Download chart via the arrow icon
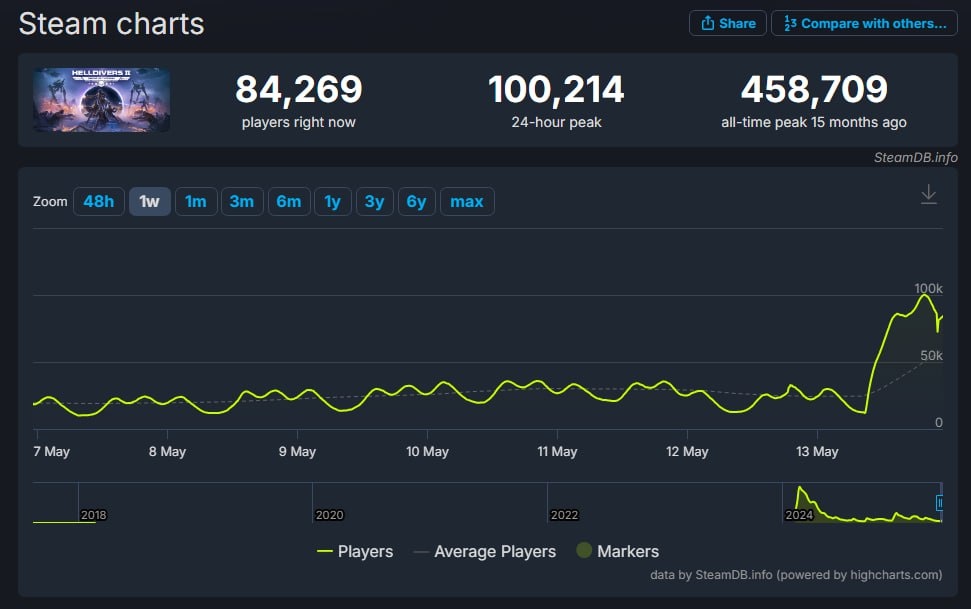Viewport: 971px width, 609px height. 928,195
